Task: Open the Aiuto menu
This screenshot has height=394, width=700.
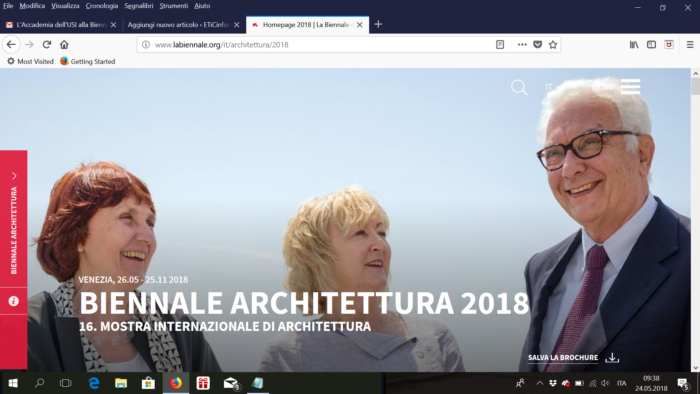Action: 202,6
